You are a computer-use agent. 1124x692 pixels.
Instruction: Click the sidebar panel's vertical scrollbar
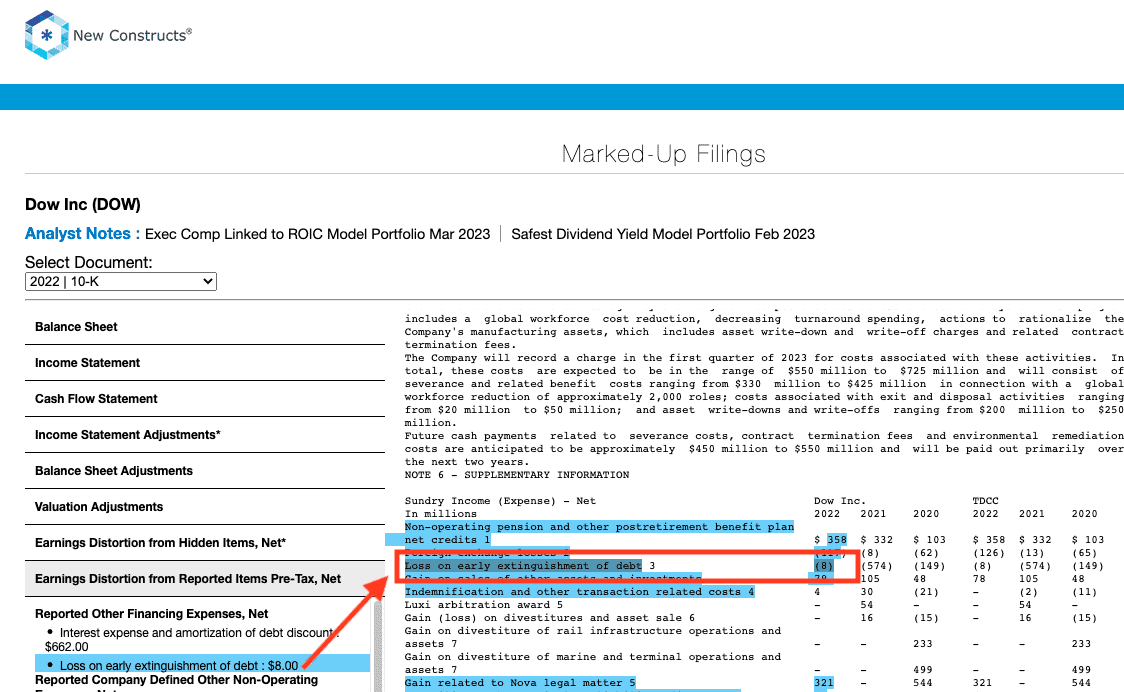click(x=378, y=643)
